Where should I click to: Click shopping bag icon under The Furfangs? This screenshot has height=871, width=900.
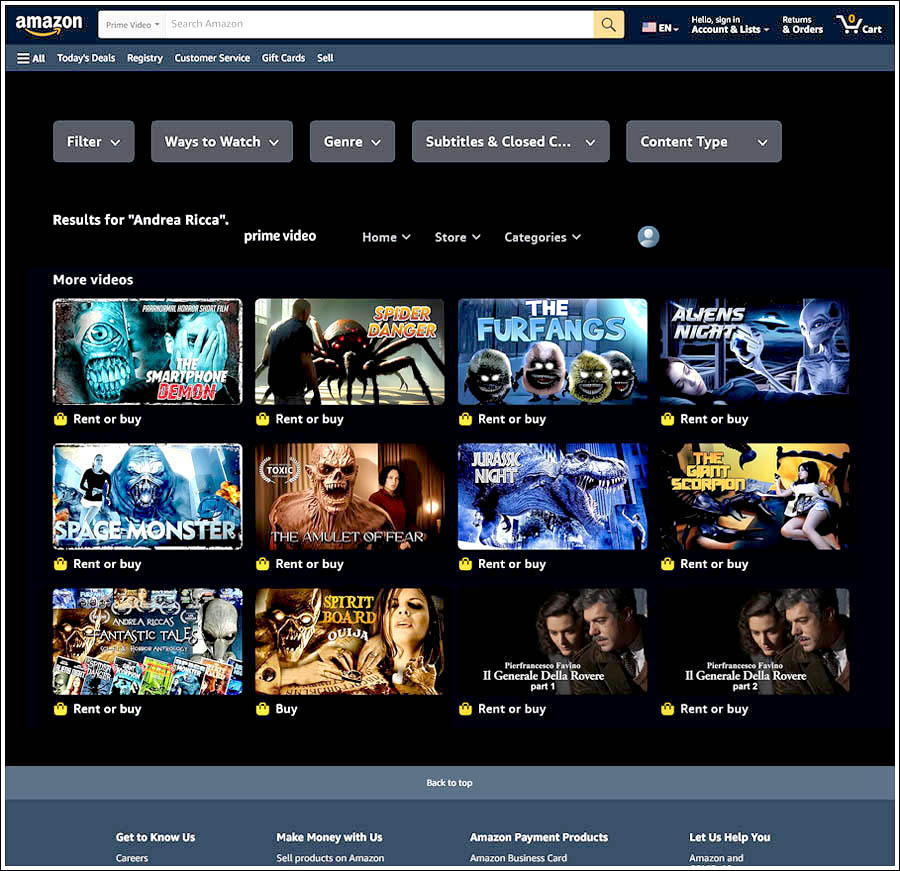465,419
